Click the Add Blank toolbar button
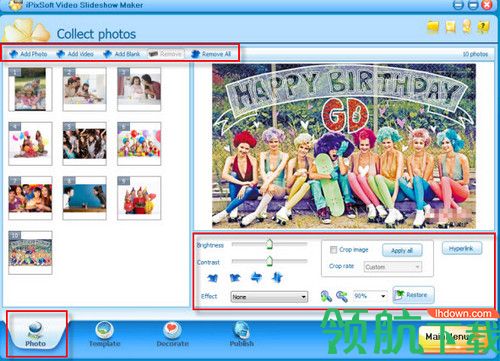This screenshot has width=500, height=361. coord(122,54)
